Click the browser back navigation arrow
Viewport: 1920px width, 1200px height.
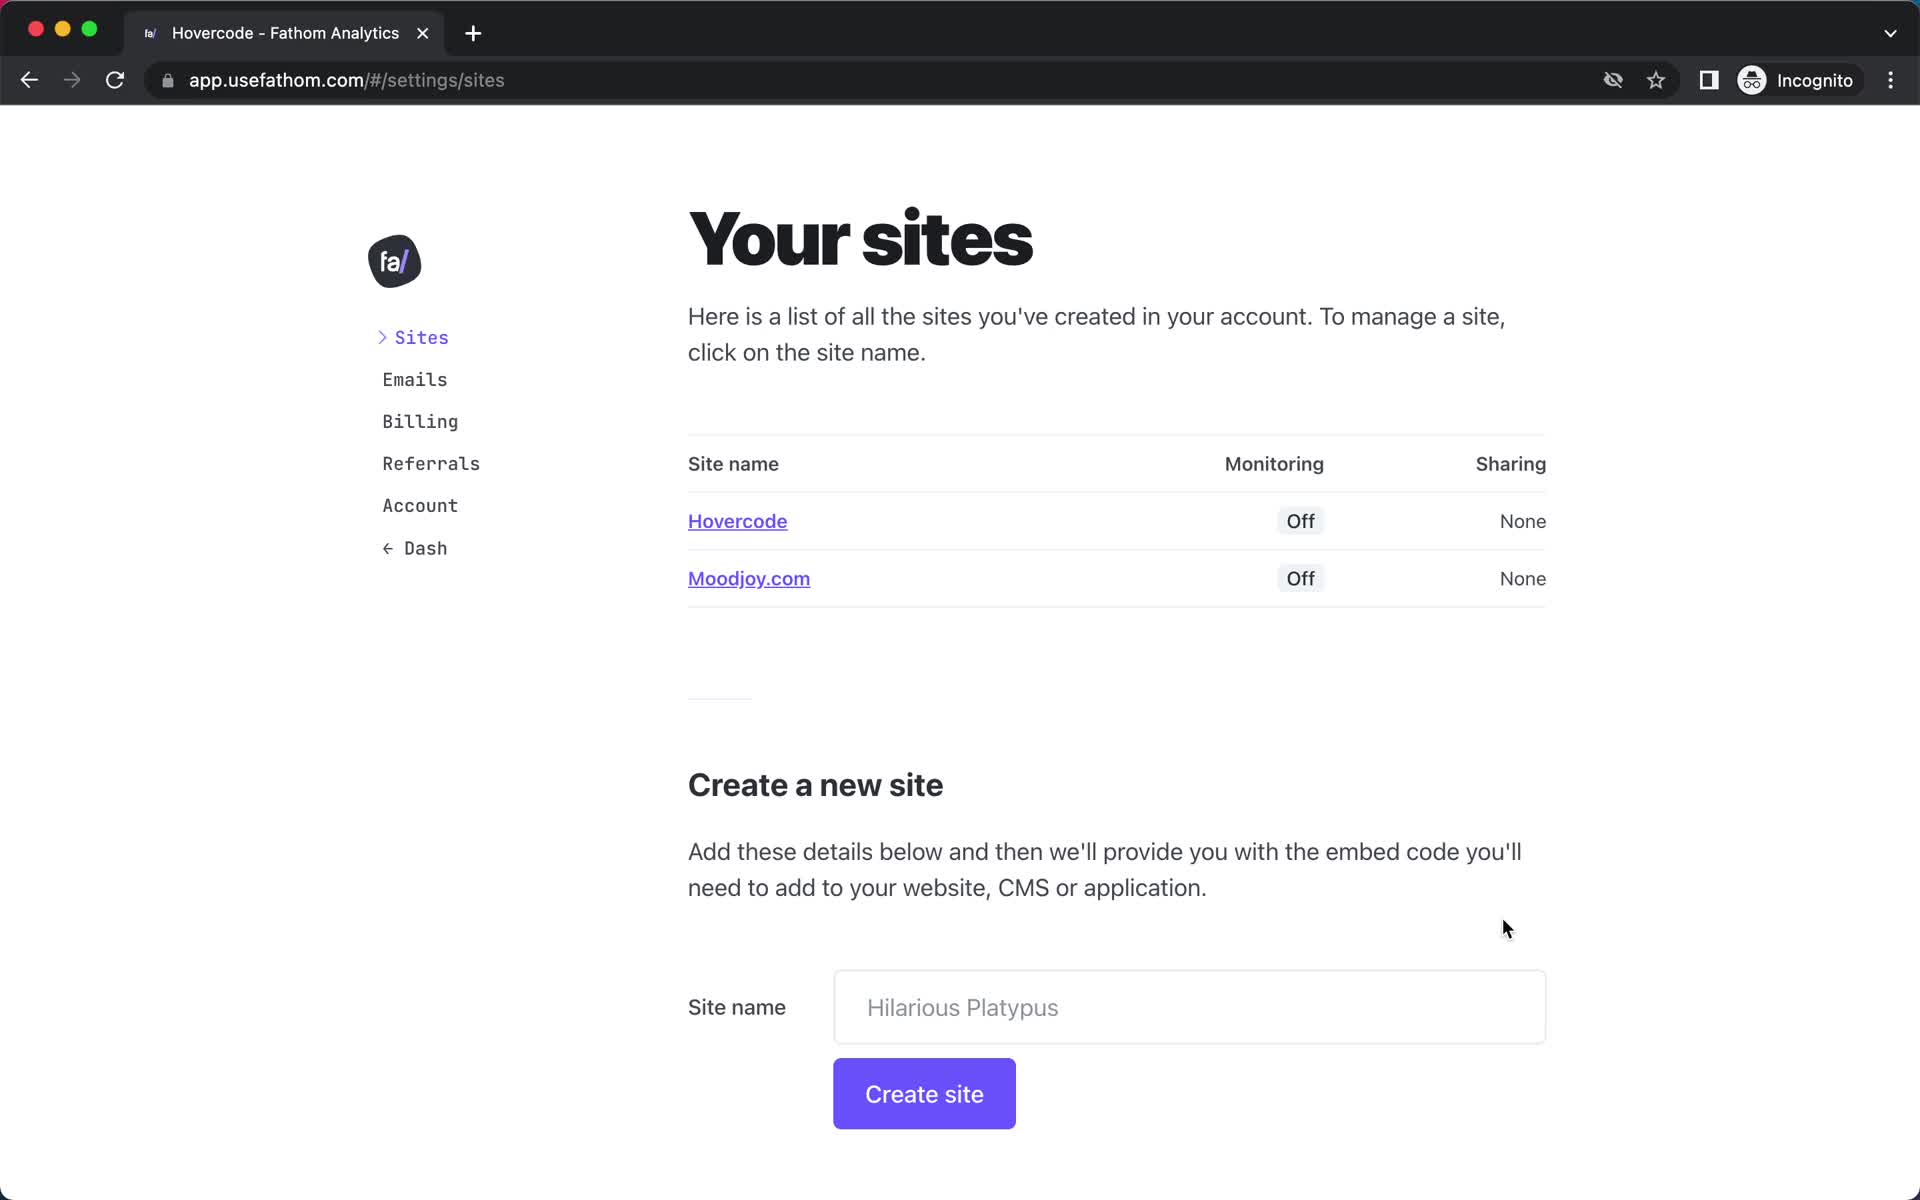(28, 80)
